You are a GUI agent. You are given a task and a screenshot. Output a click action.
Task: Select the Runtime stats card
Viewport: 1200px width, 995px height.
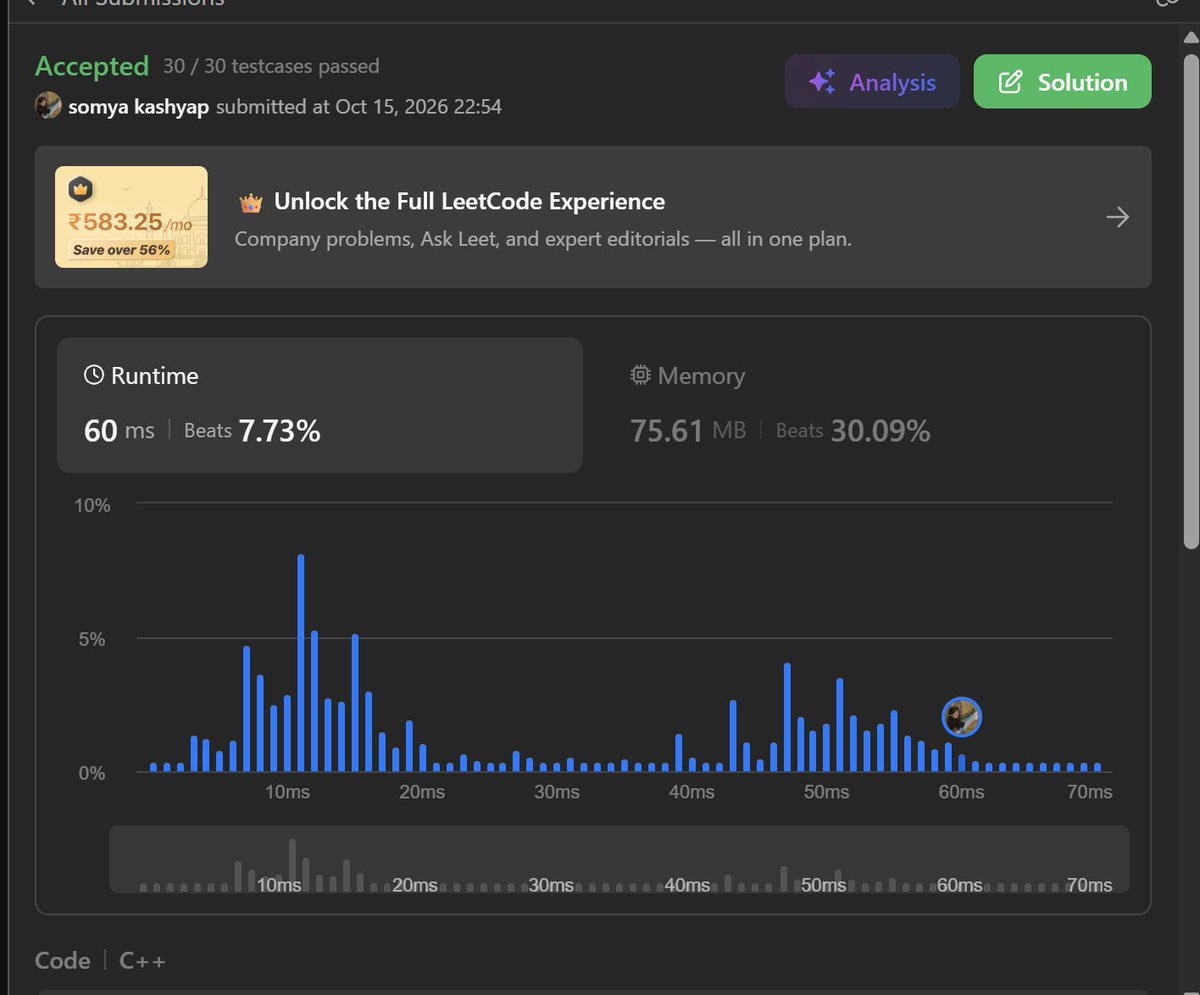(320, 405)
